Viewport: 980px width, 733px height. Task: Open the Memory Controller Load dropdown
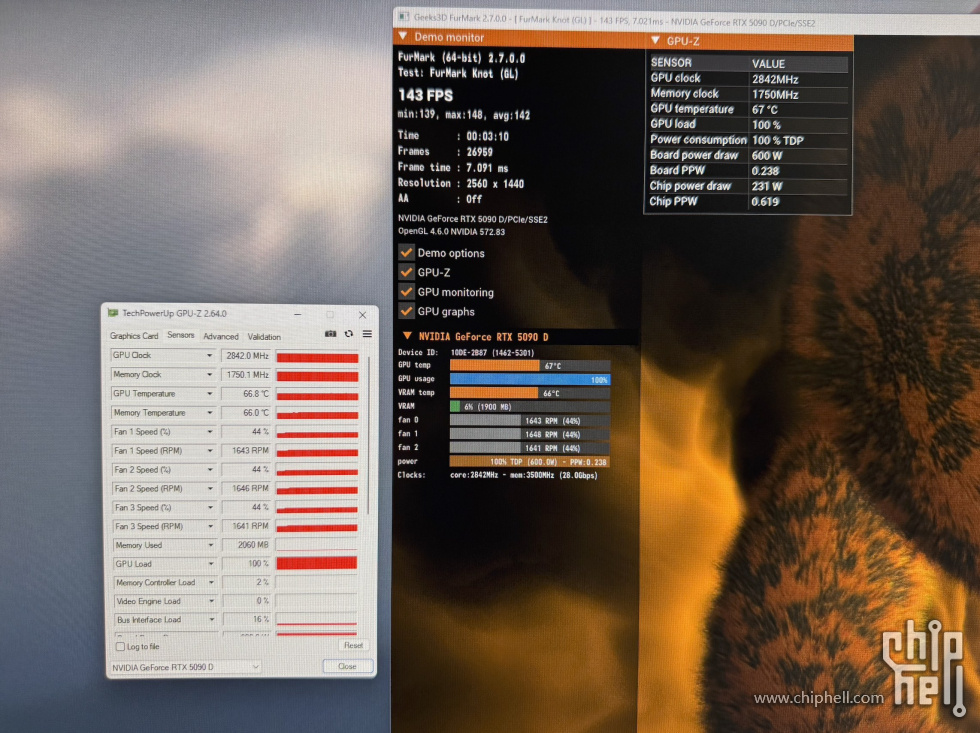[211, 582]
